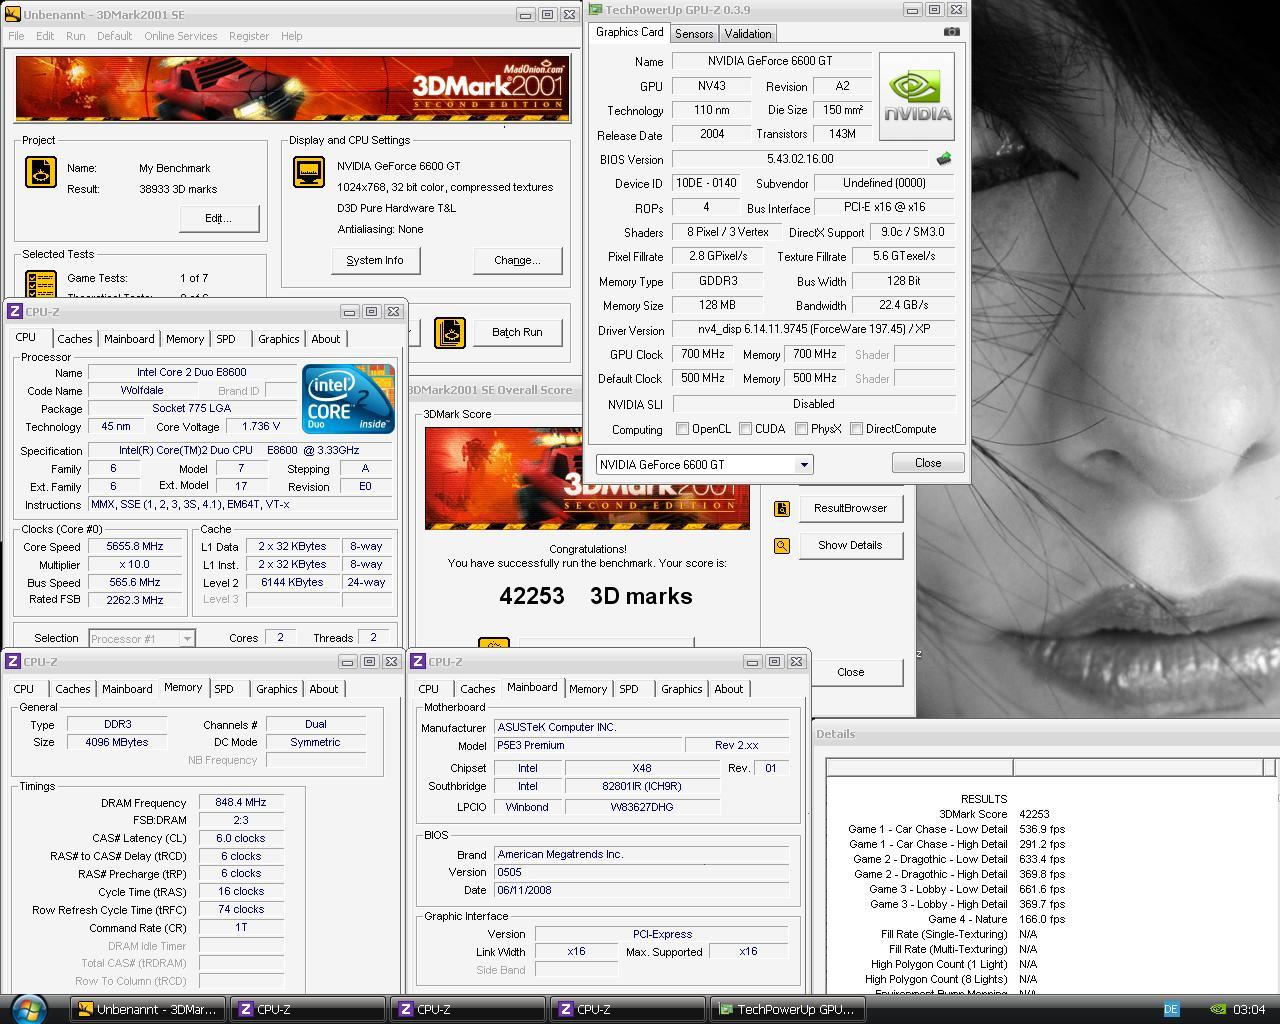The width and height of the screenshot is (1280, 1024).
Task: Click the Game 1 - Car Chase - Low Detail row
Action: pos(955,829)
